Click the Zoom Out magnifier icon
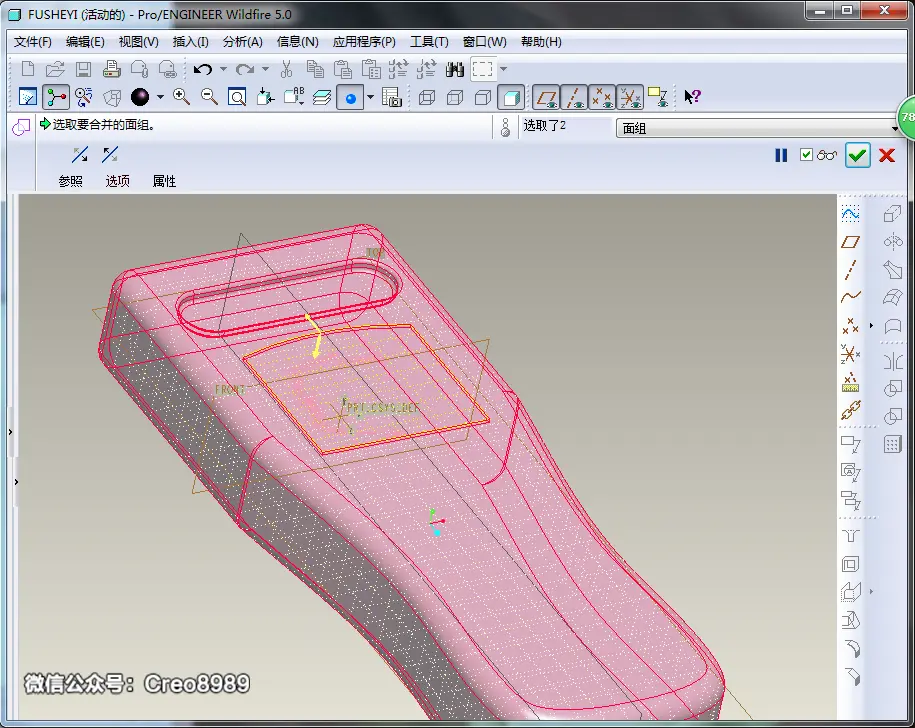915x728 pixels. click(209, 97)
